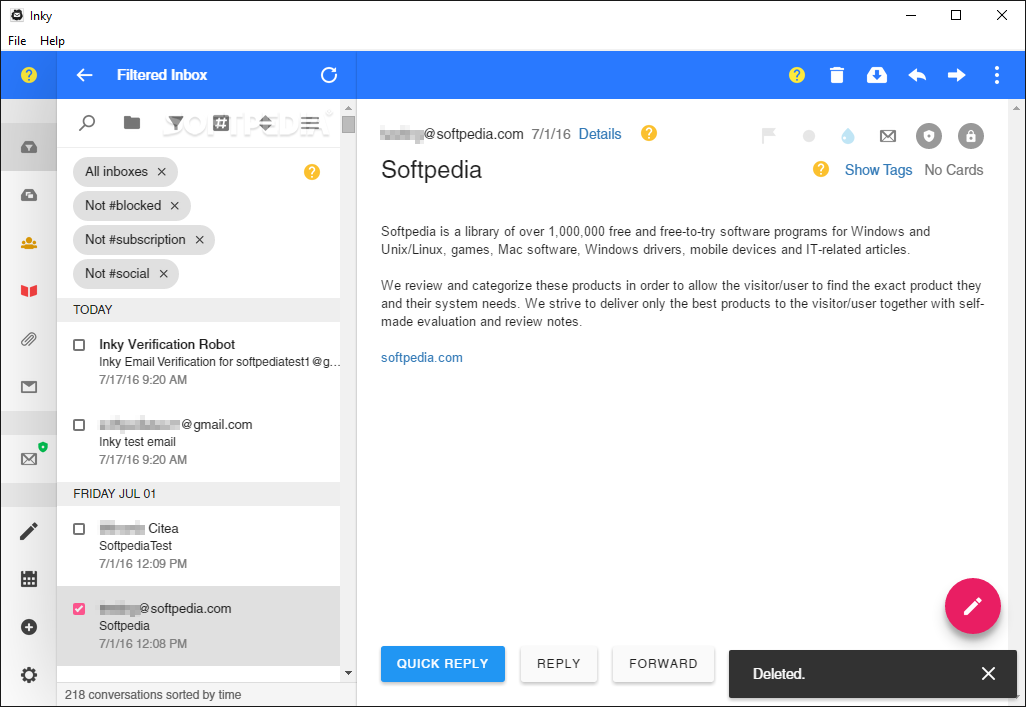
Task: Click the hashtag tags icon
Action: [x=221, y=122]
